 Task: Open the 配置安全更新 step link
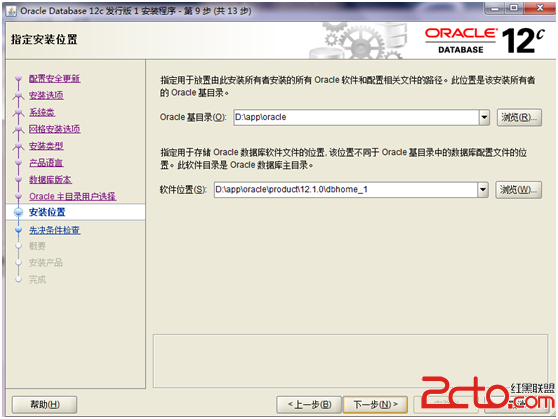pos(54,78)
